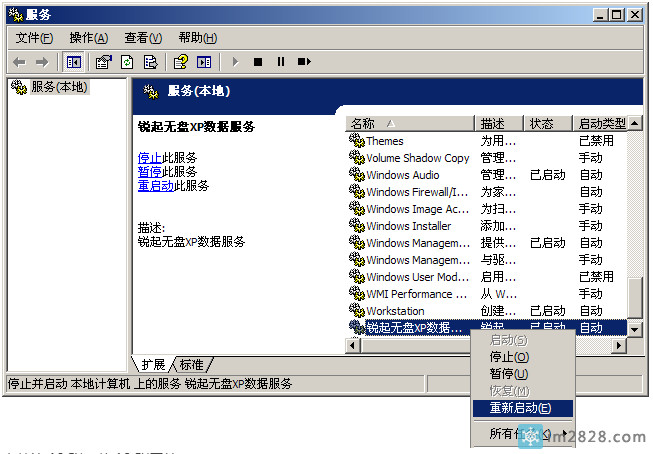Switch to the 标准 tab
This screenshot has width=653, height=454.
[x=191, y=365]
